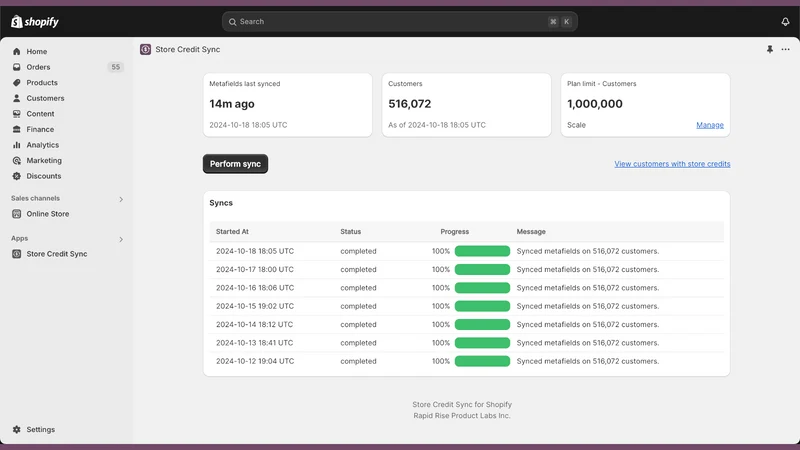Open the Home icon in sidebar

[x=17, y=52]
